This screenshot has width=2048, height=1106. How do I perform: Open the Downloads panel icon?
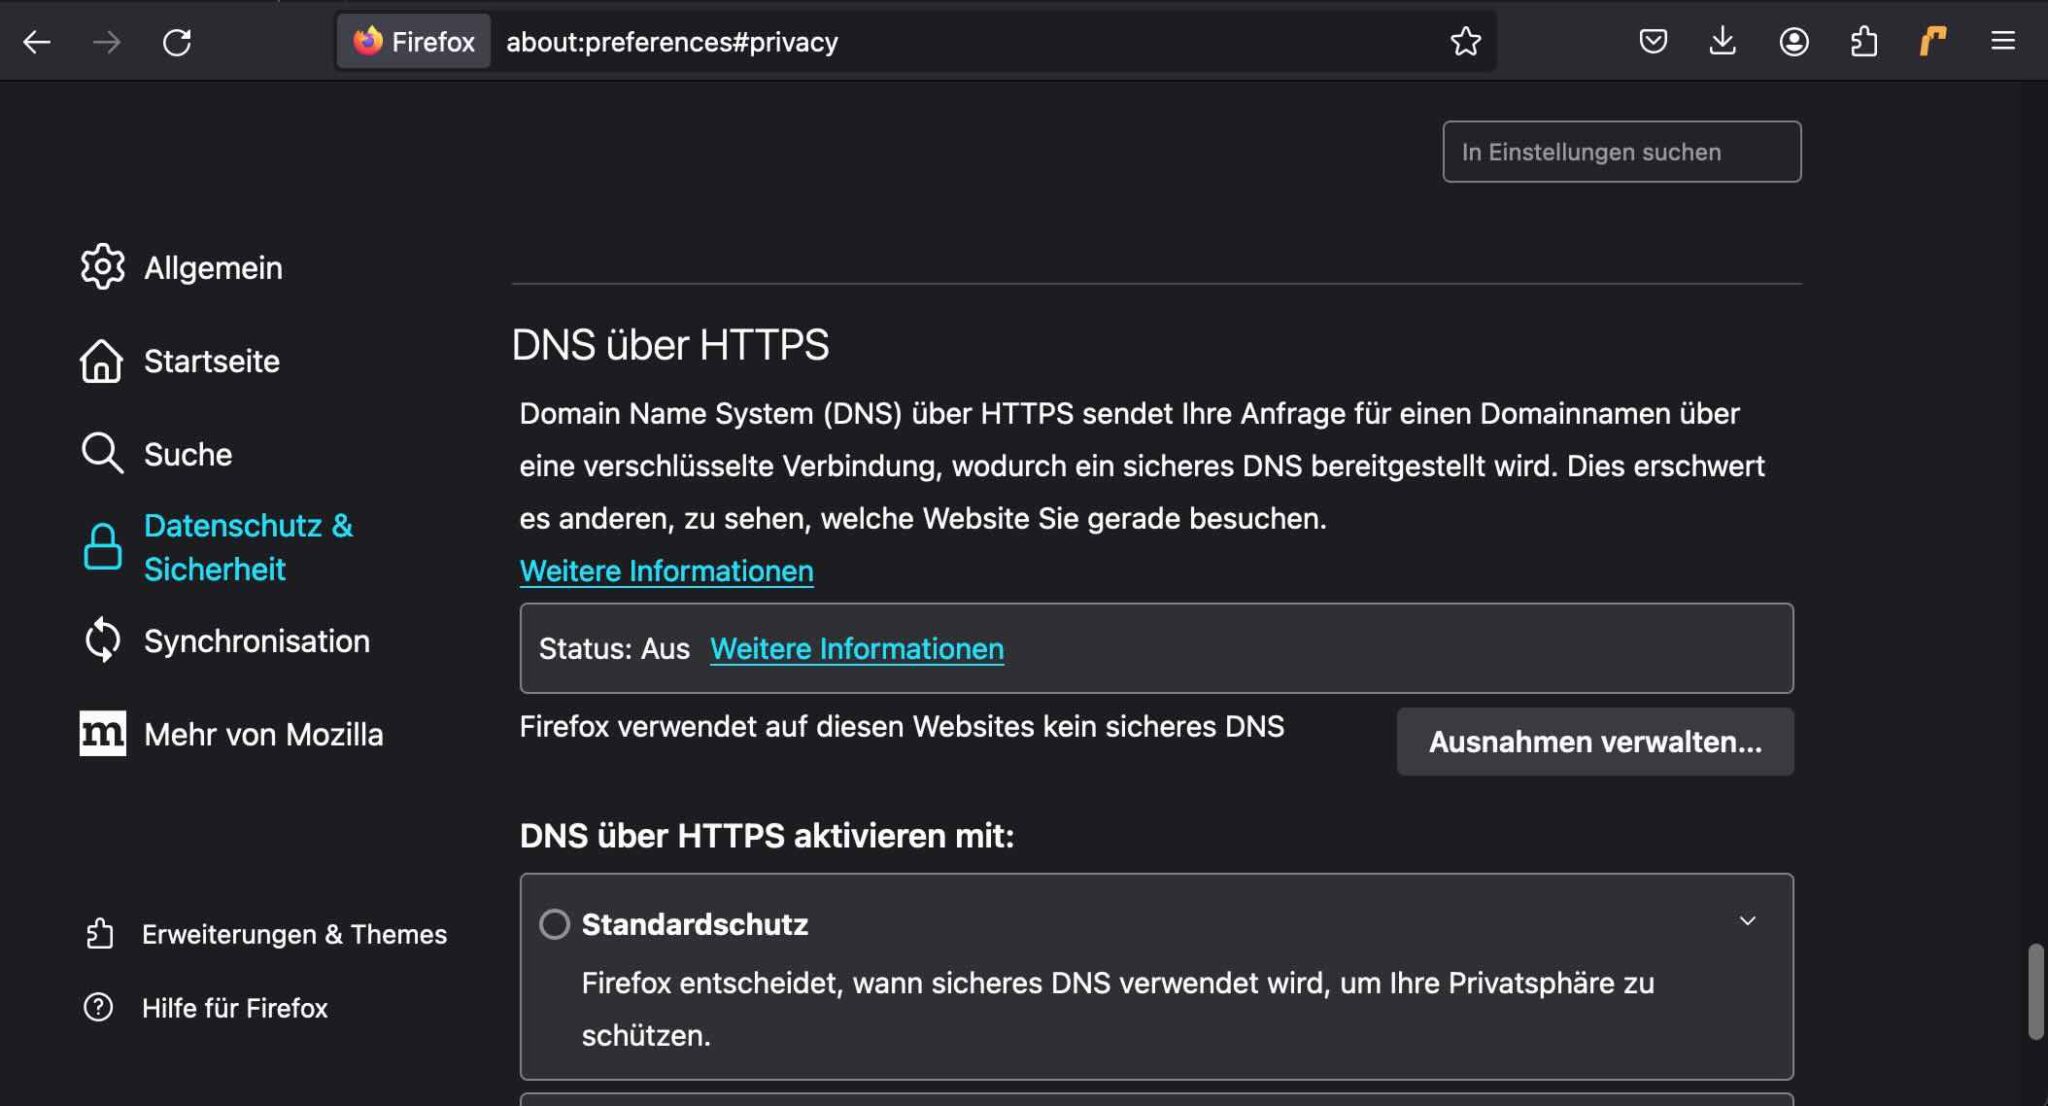pos(1723,41)
